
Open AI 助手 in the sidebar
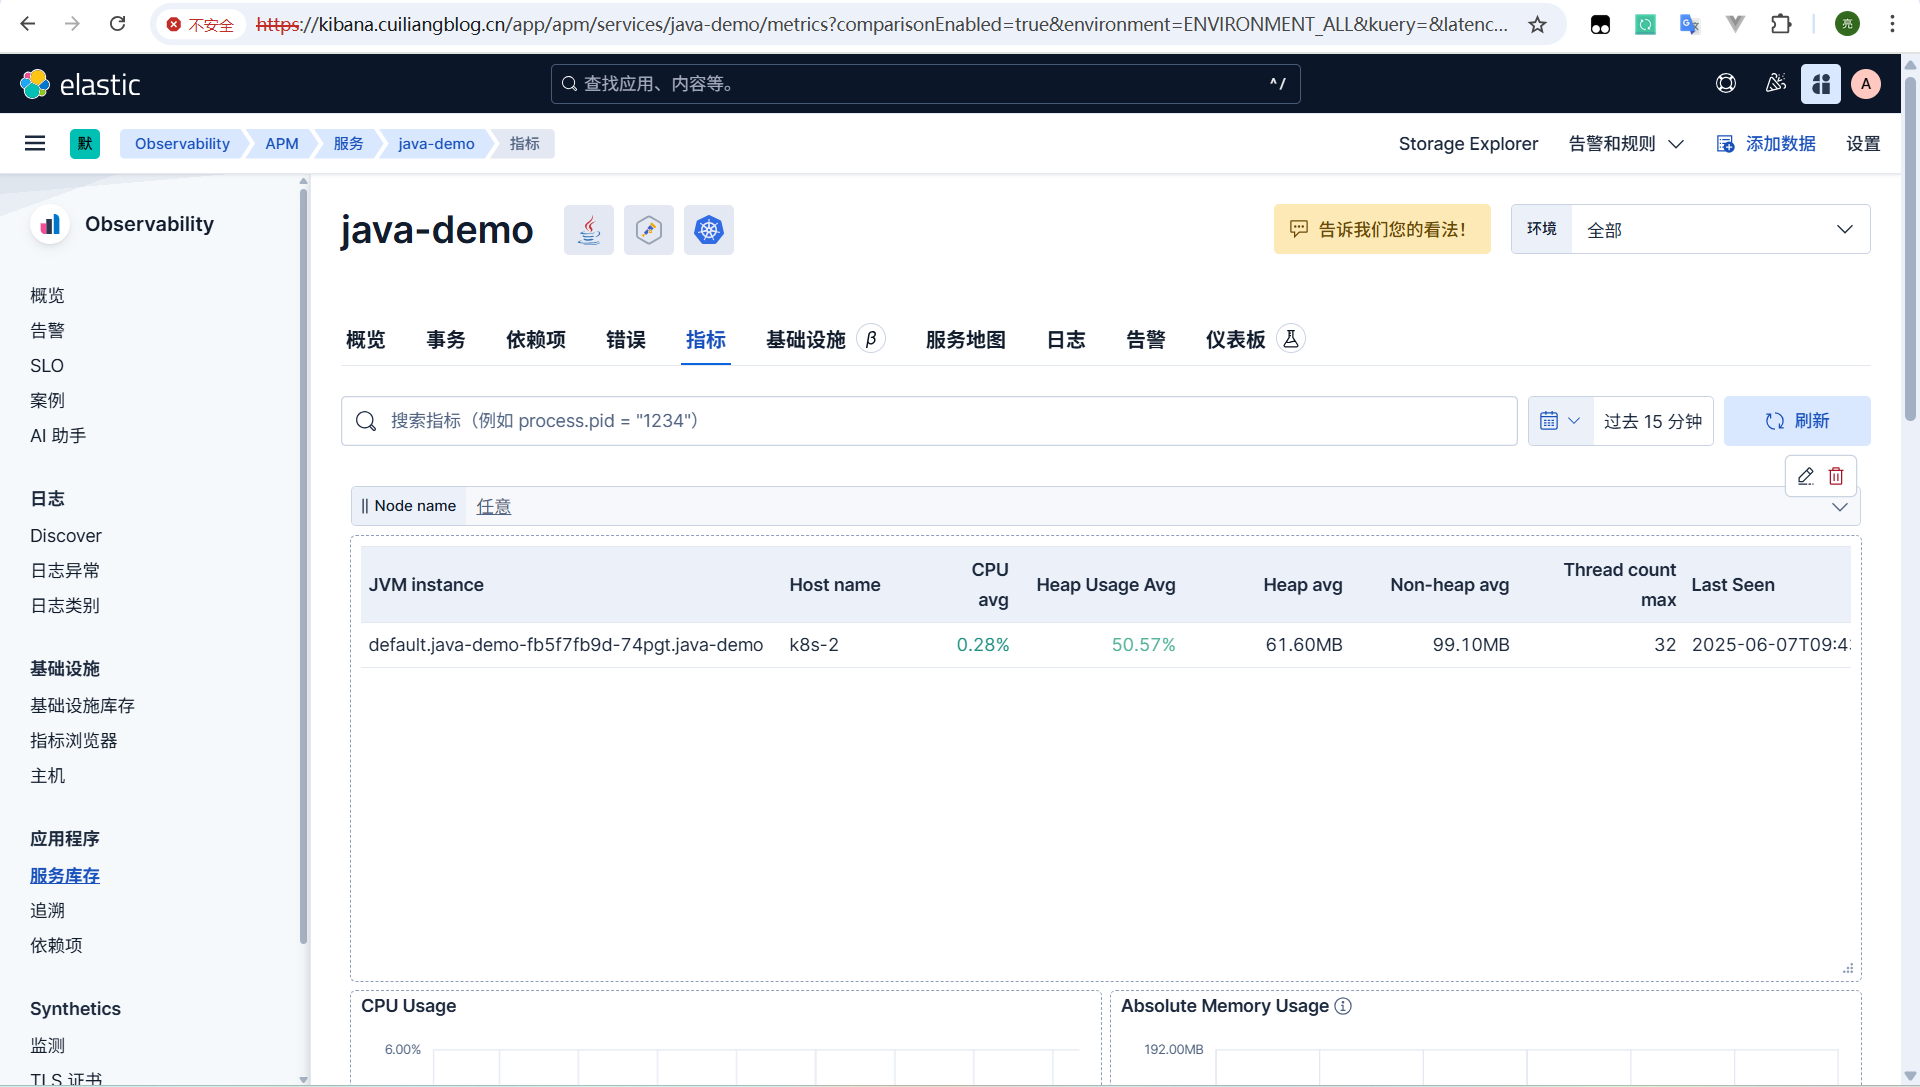[x=58, y=436]
